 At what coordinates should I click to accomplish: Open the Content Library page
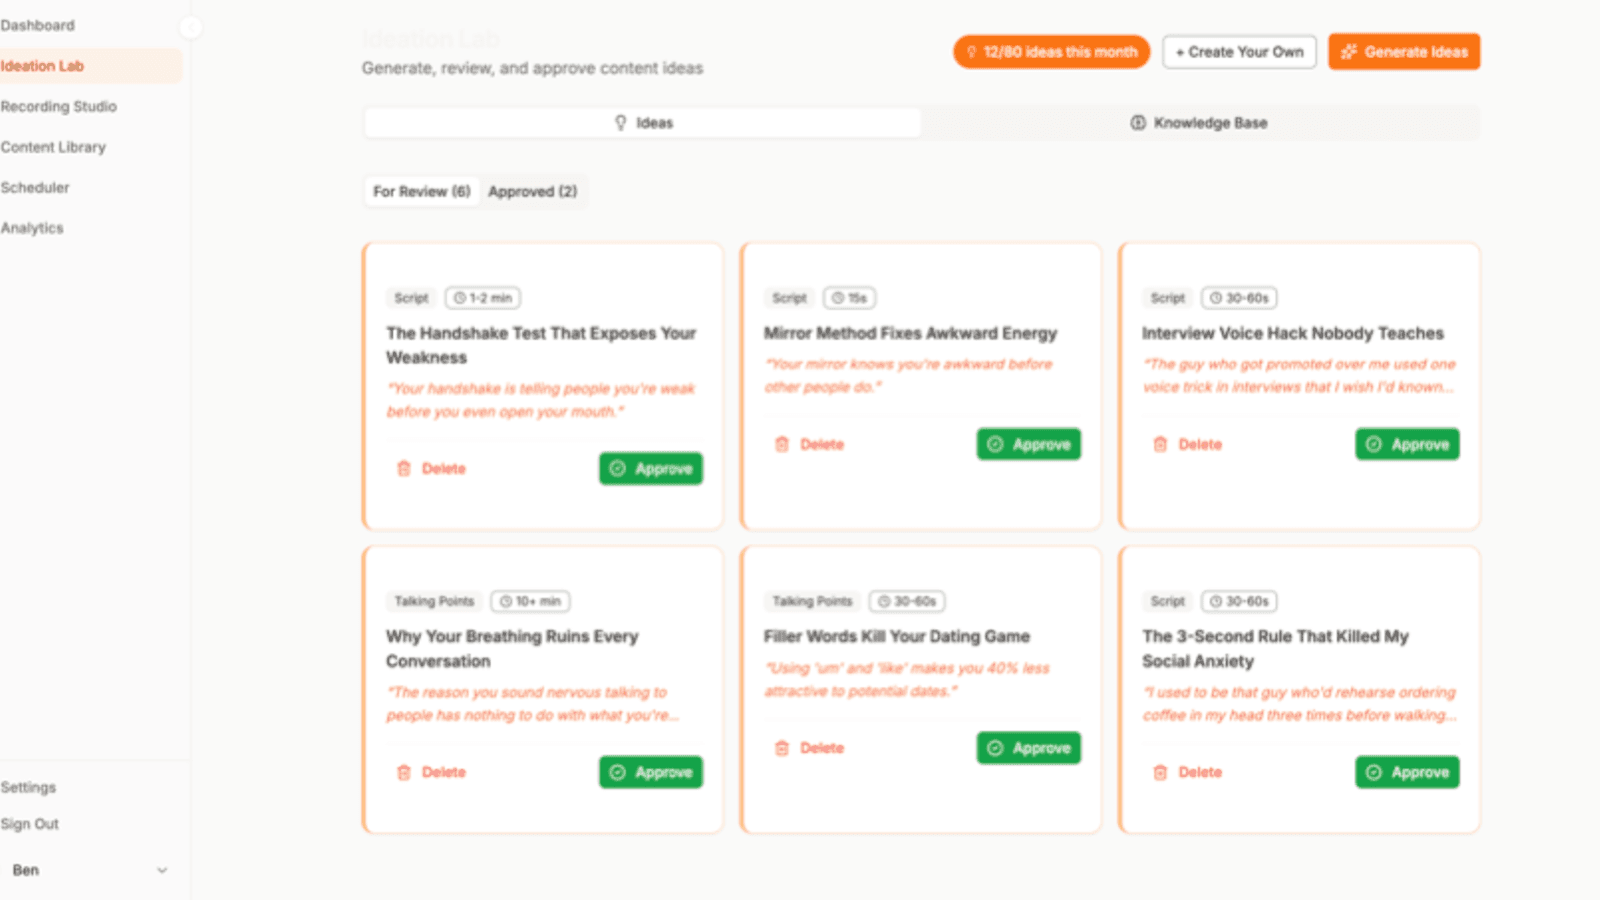click(x=54, y=146)
